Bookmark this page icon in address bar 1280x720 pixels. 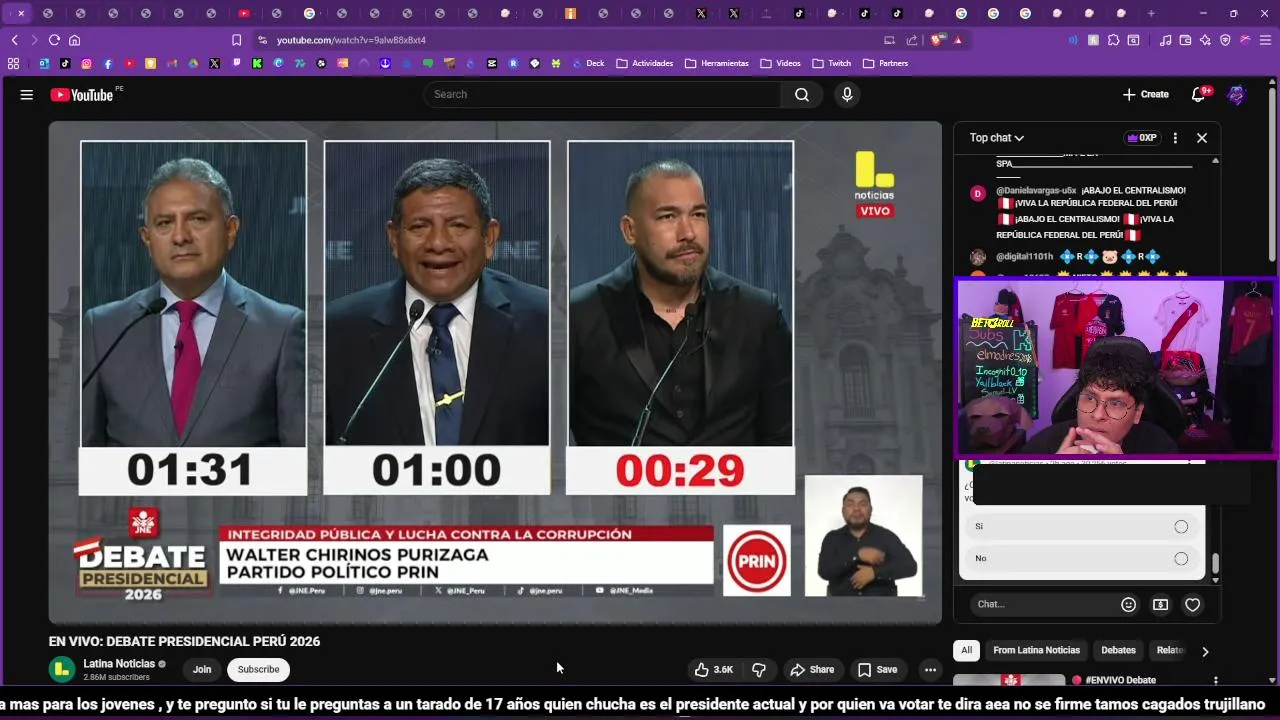point(236,40)
